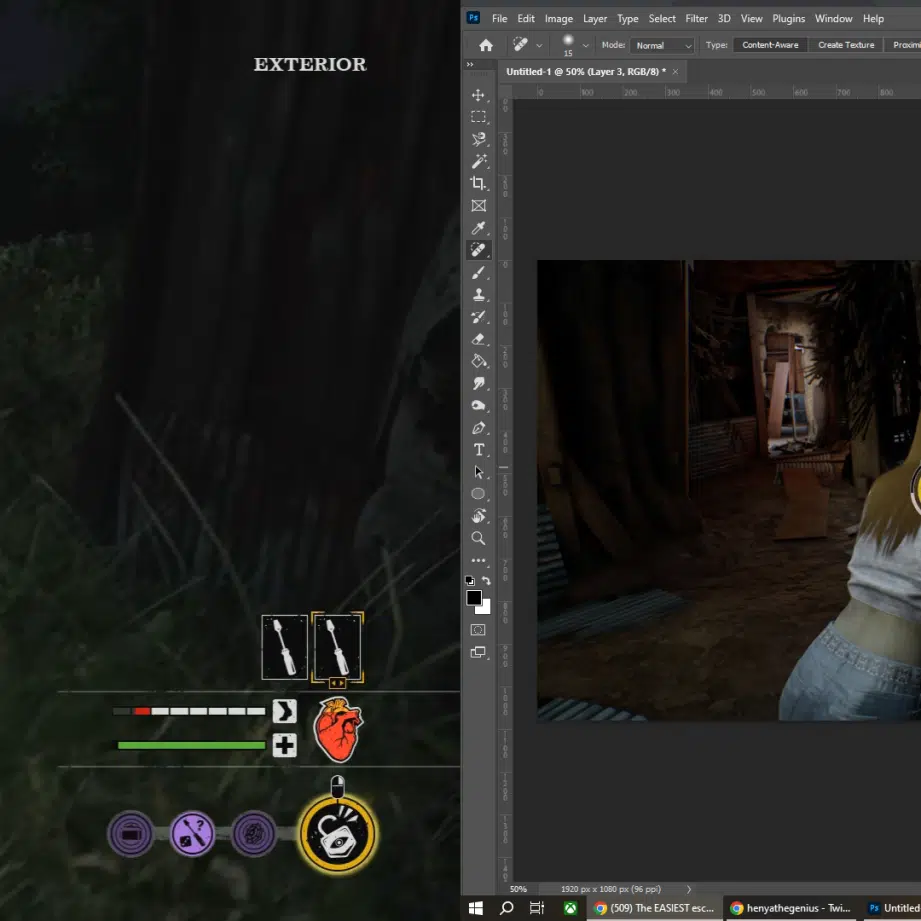Toggle Quick Mask mode
The height and width of the screenshot is (921, 921).
[478, 630]
